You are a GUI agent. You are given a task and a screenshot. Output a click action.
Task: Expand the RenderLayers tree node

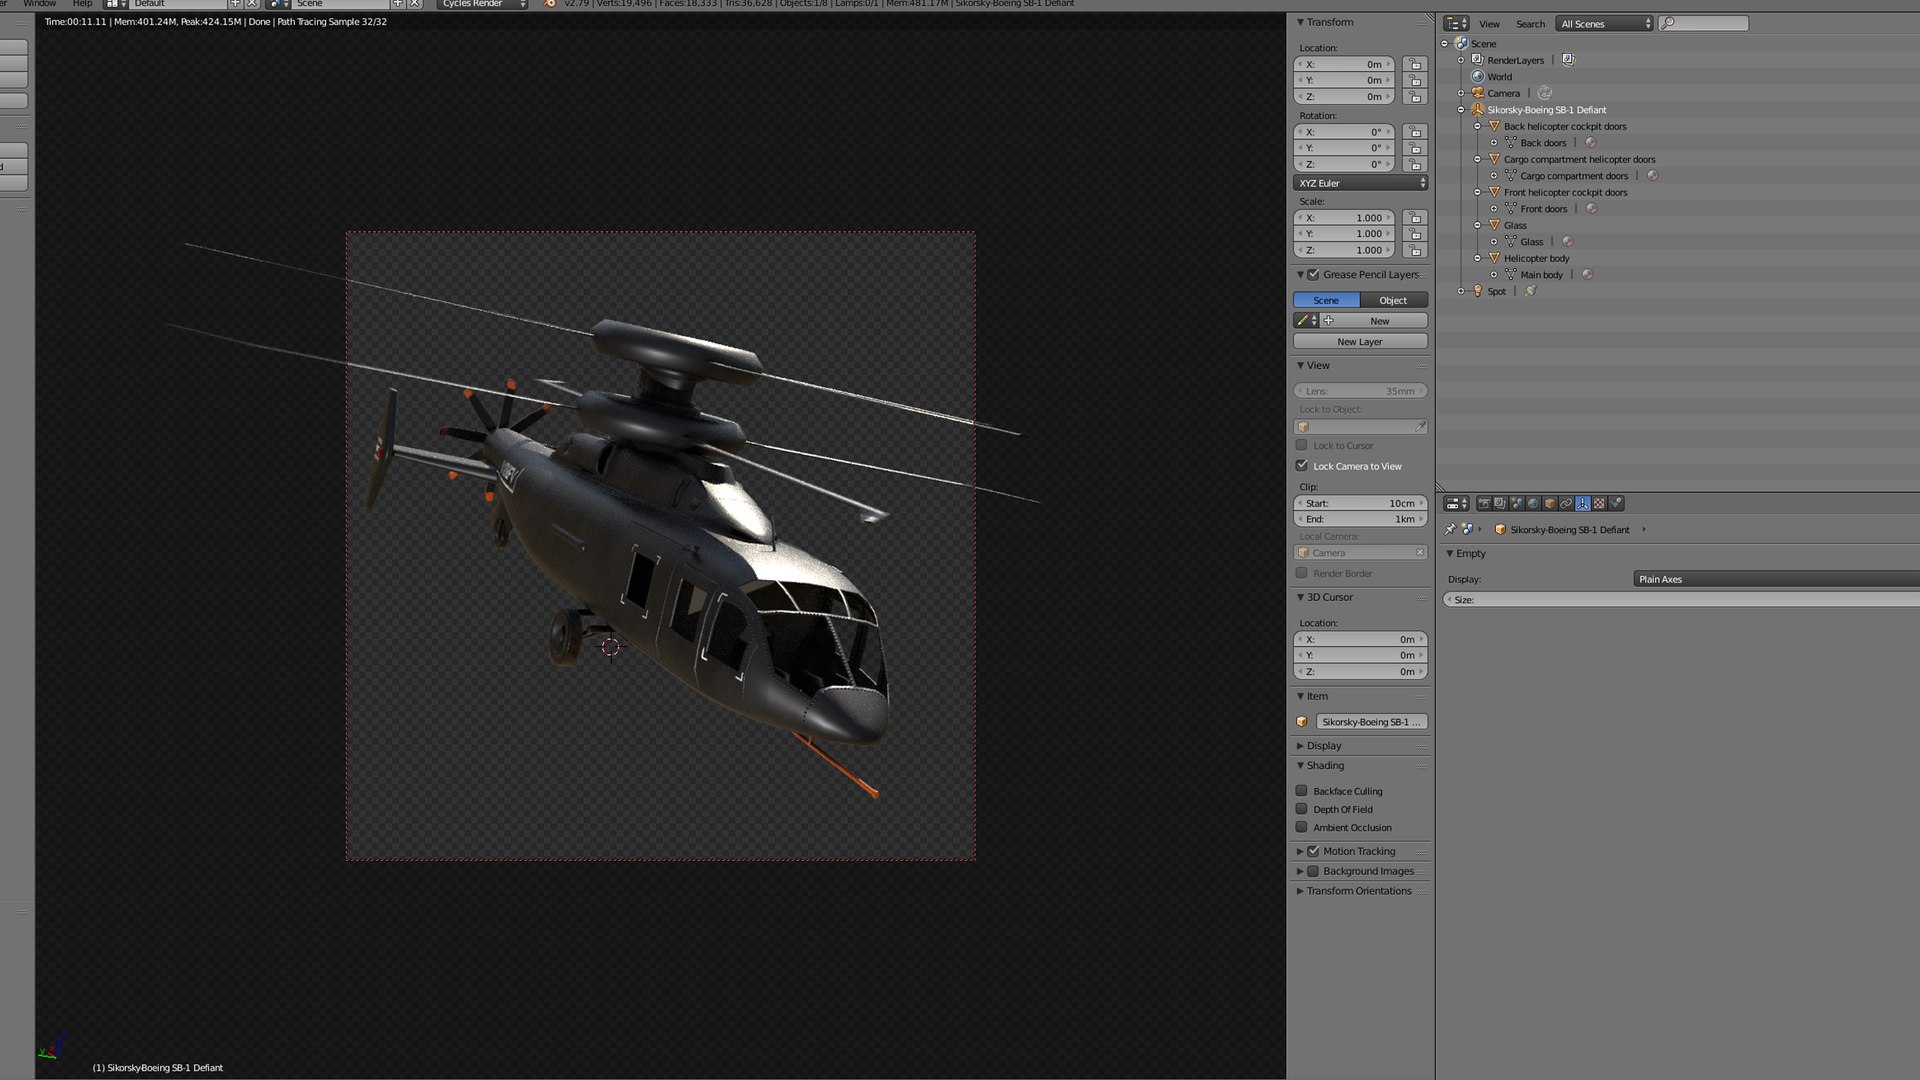point(1461,60)
